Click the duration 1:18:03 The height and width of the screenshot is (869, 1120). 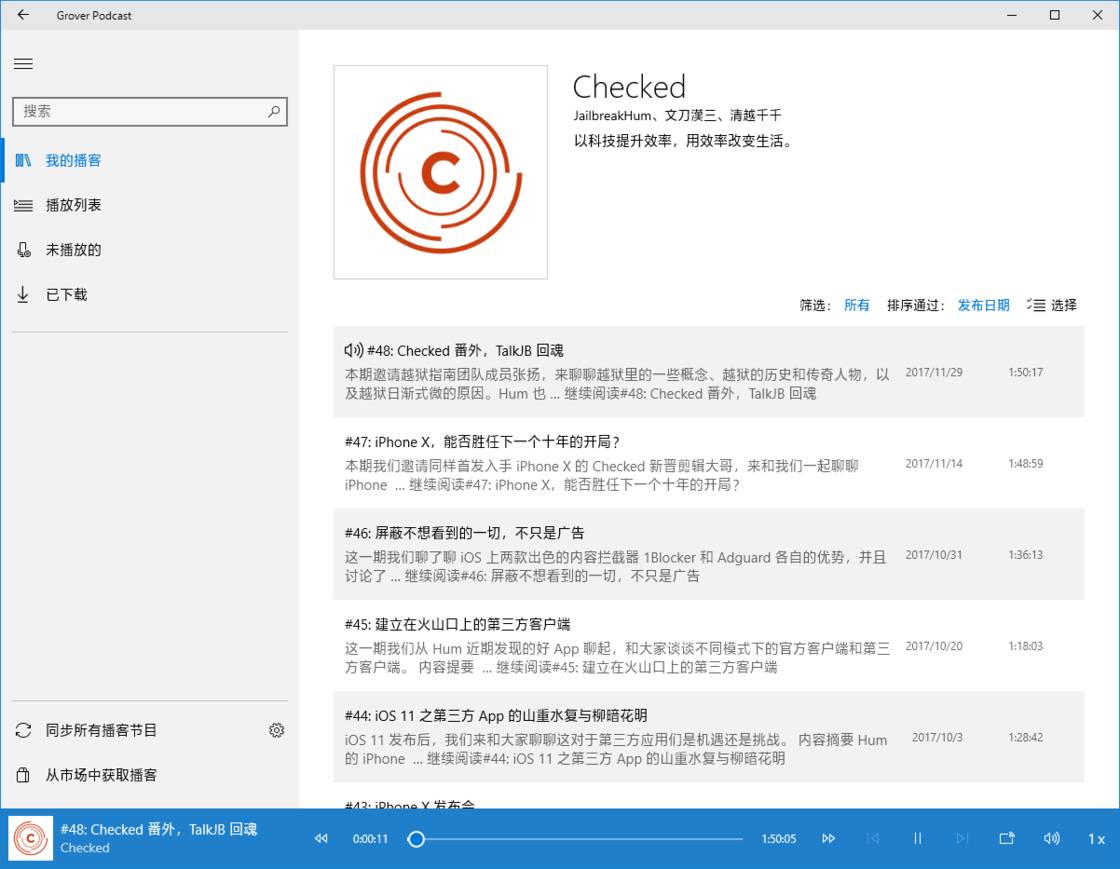click(1025, 647)
